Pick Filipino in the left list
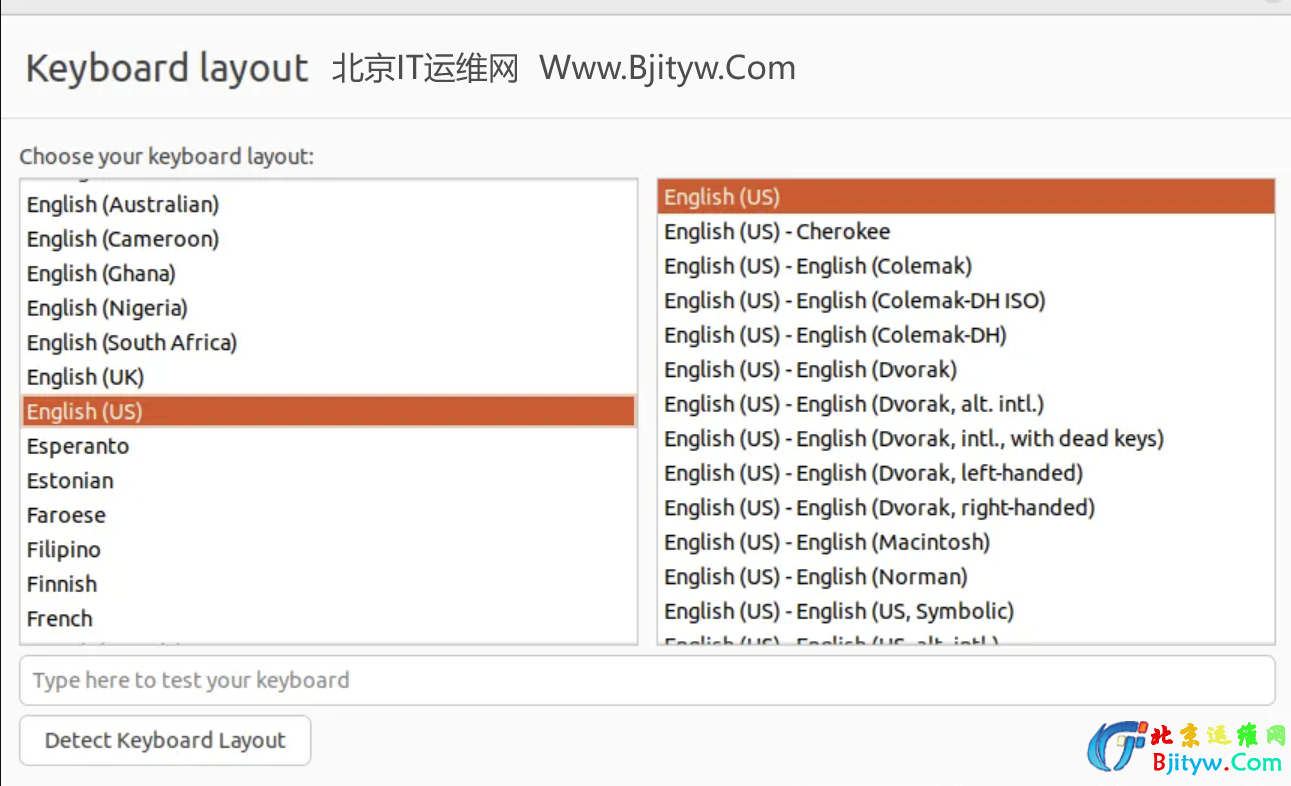Viewport: 1291px width, 786px height. click(64, 550)
